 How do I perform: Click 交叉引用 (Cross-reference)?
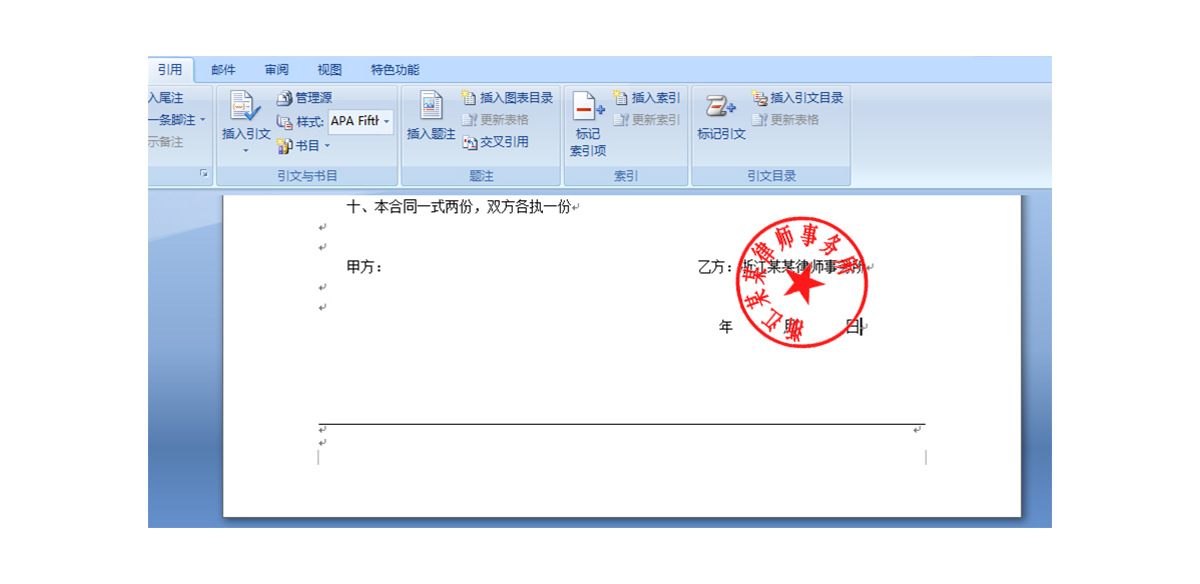click(x=495, y=142)
